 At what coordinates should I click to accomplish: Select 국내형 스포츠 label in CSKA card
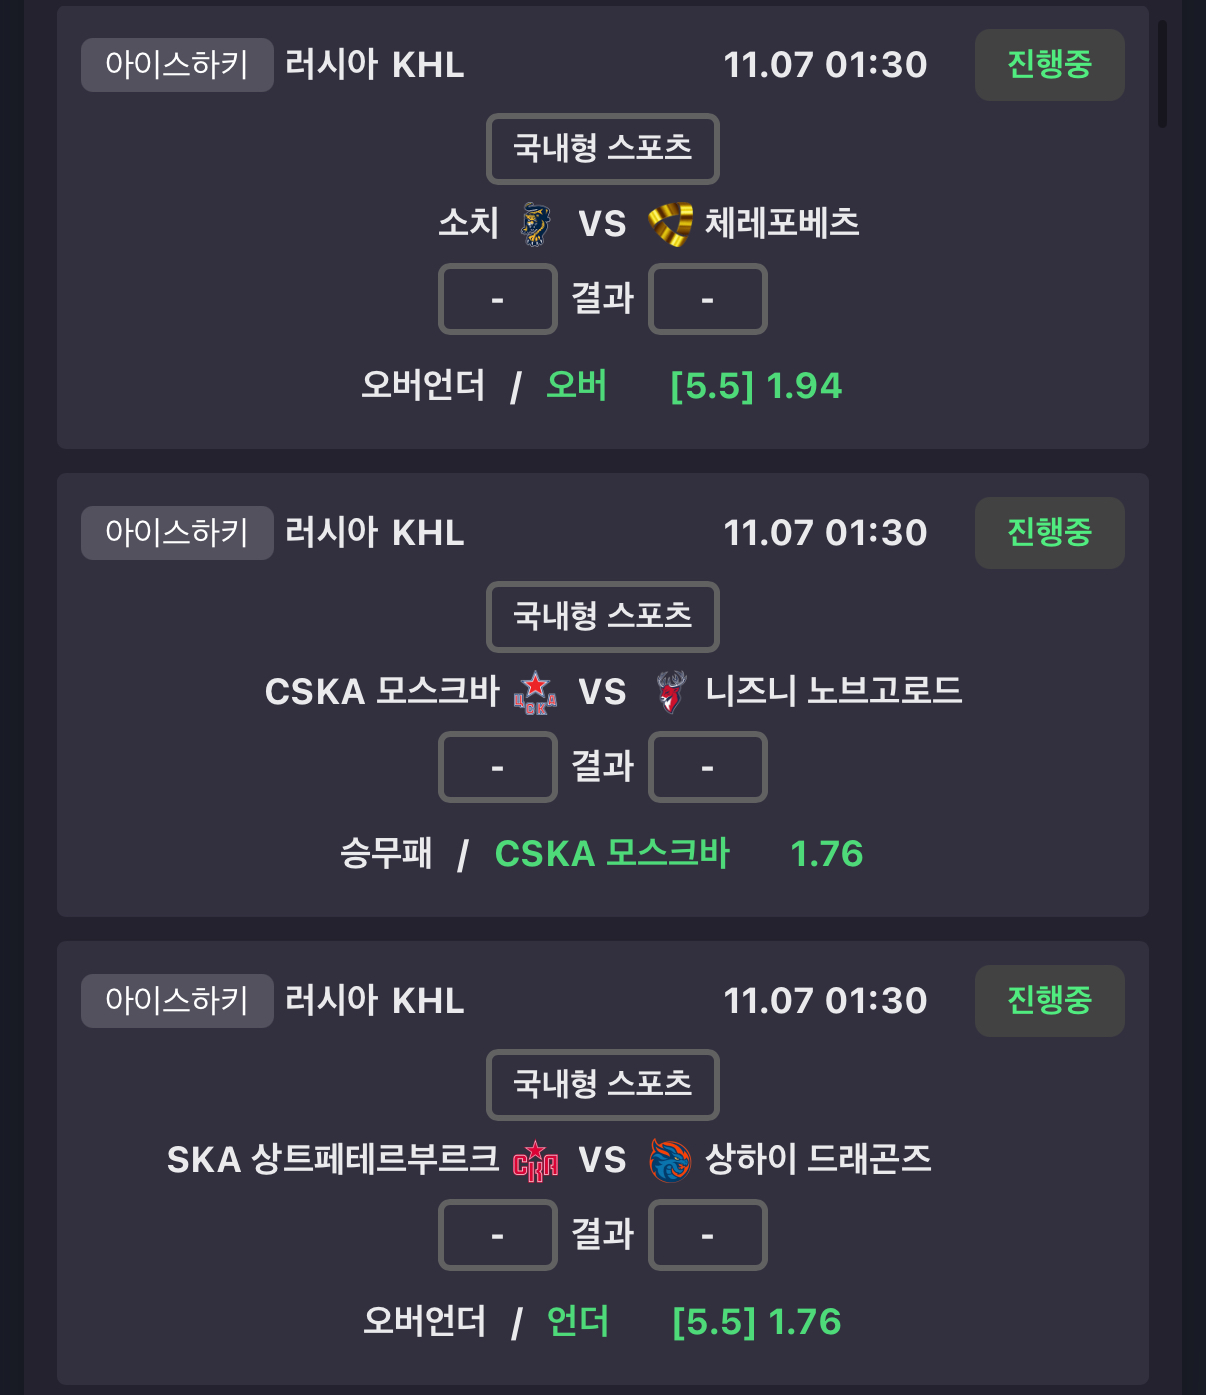coord(602,617)
